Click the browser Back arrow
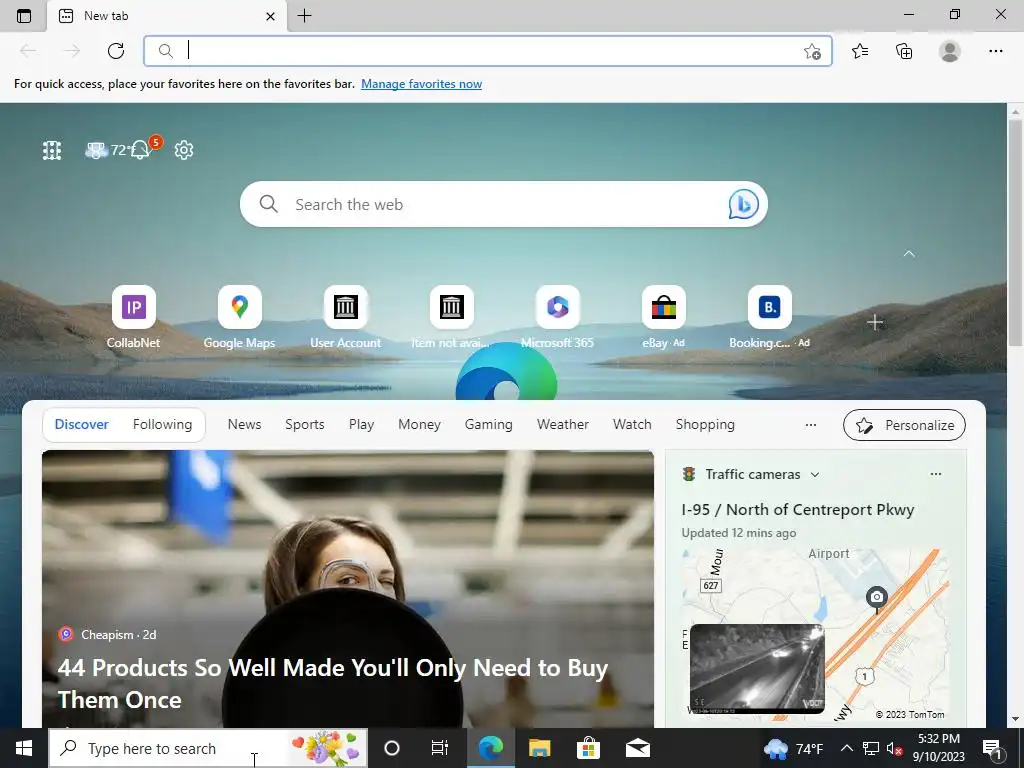This screenshot has width=1024, height=768. [x=28, y=51]
